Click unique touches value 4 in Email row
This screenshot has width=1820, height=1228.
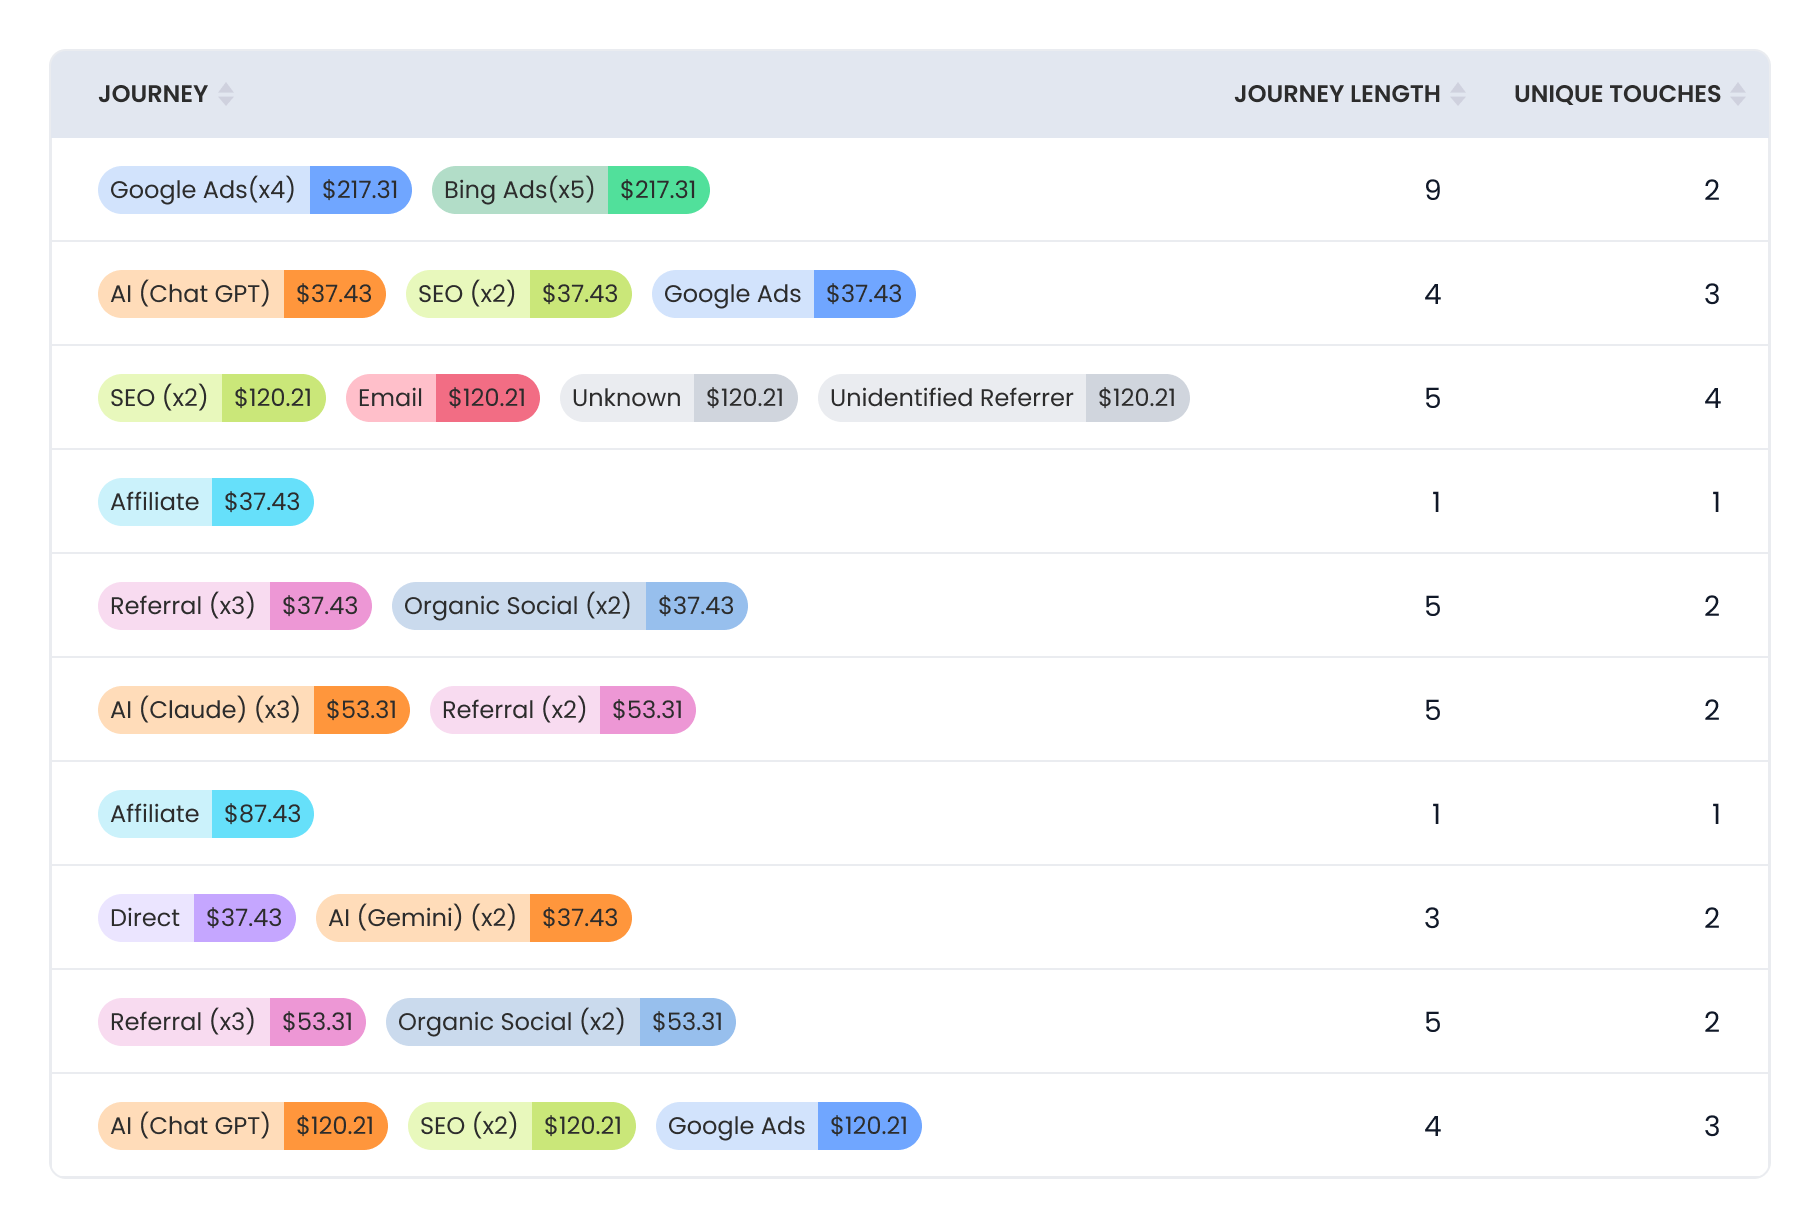[1712, 398]
